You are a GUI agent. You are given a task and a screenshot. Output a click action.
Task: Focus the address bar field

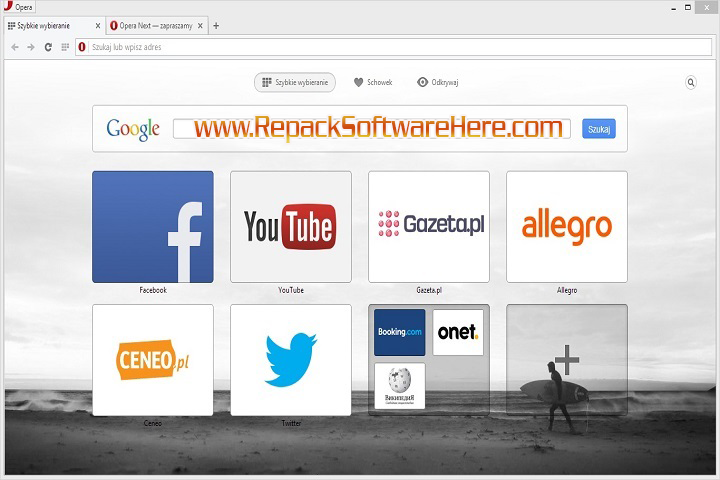[x=394, y=47]
